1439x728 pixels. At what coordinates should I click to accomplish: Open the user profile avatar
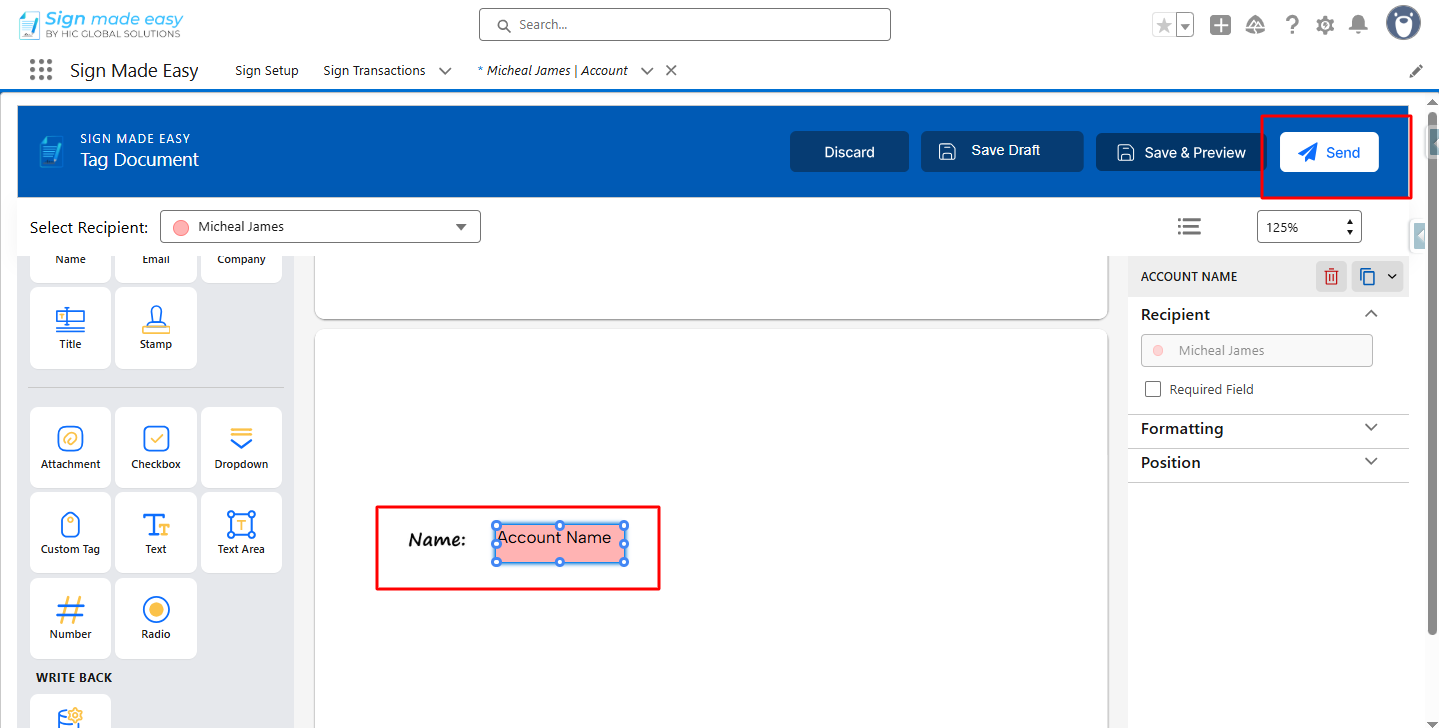[1403, 23]
